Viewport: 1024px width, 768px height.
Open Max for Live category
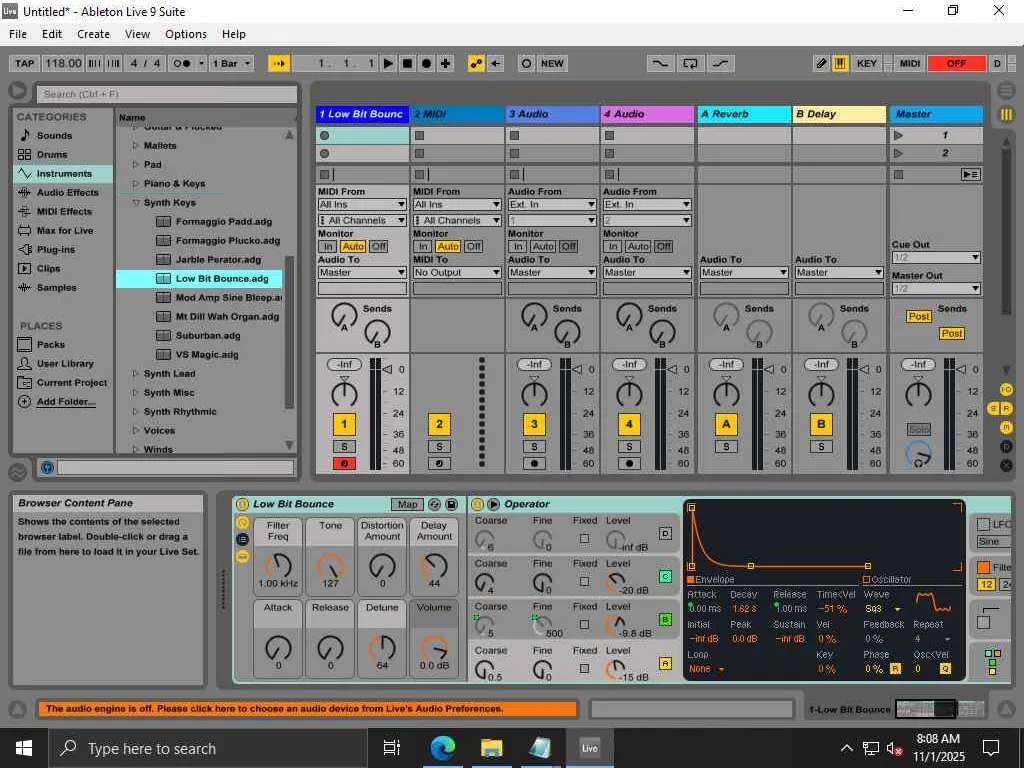point(65,231)
